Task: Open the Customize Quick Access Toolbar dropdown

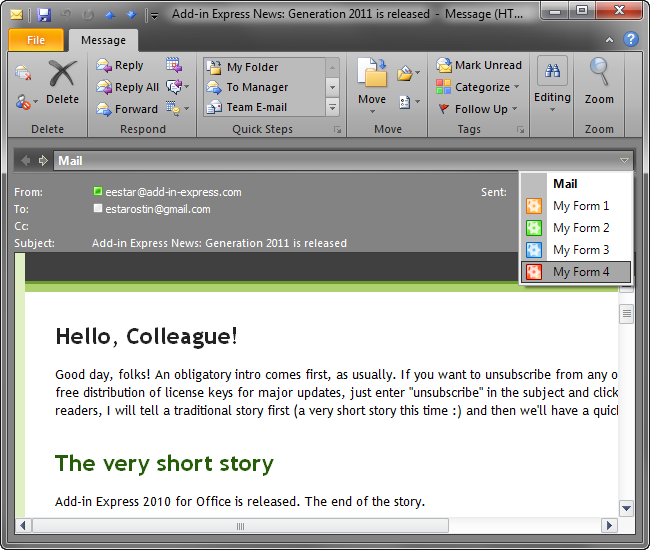Action: (x=154, y=16)
